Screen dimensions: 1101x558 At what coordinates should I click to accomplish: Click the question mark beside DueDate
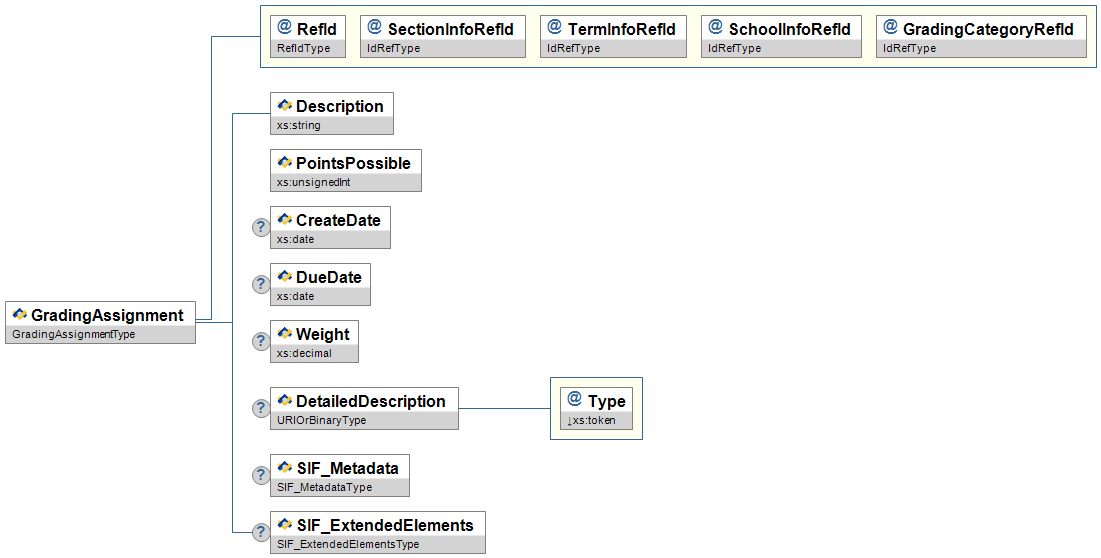point(261,284)
